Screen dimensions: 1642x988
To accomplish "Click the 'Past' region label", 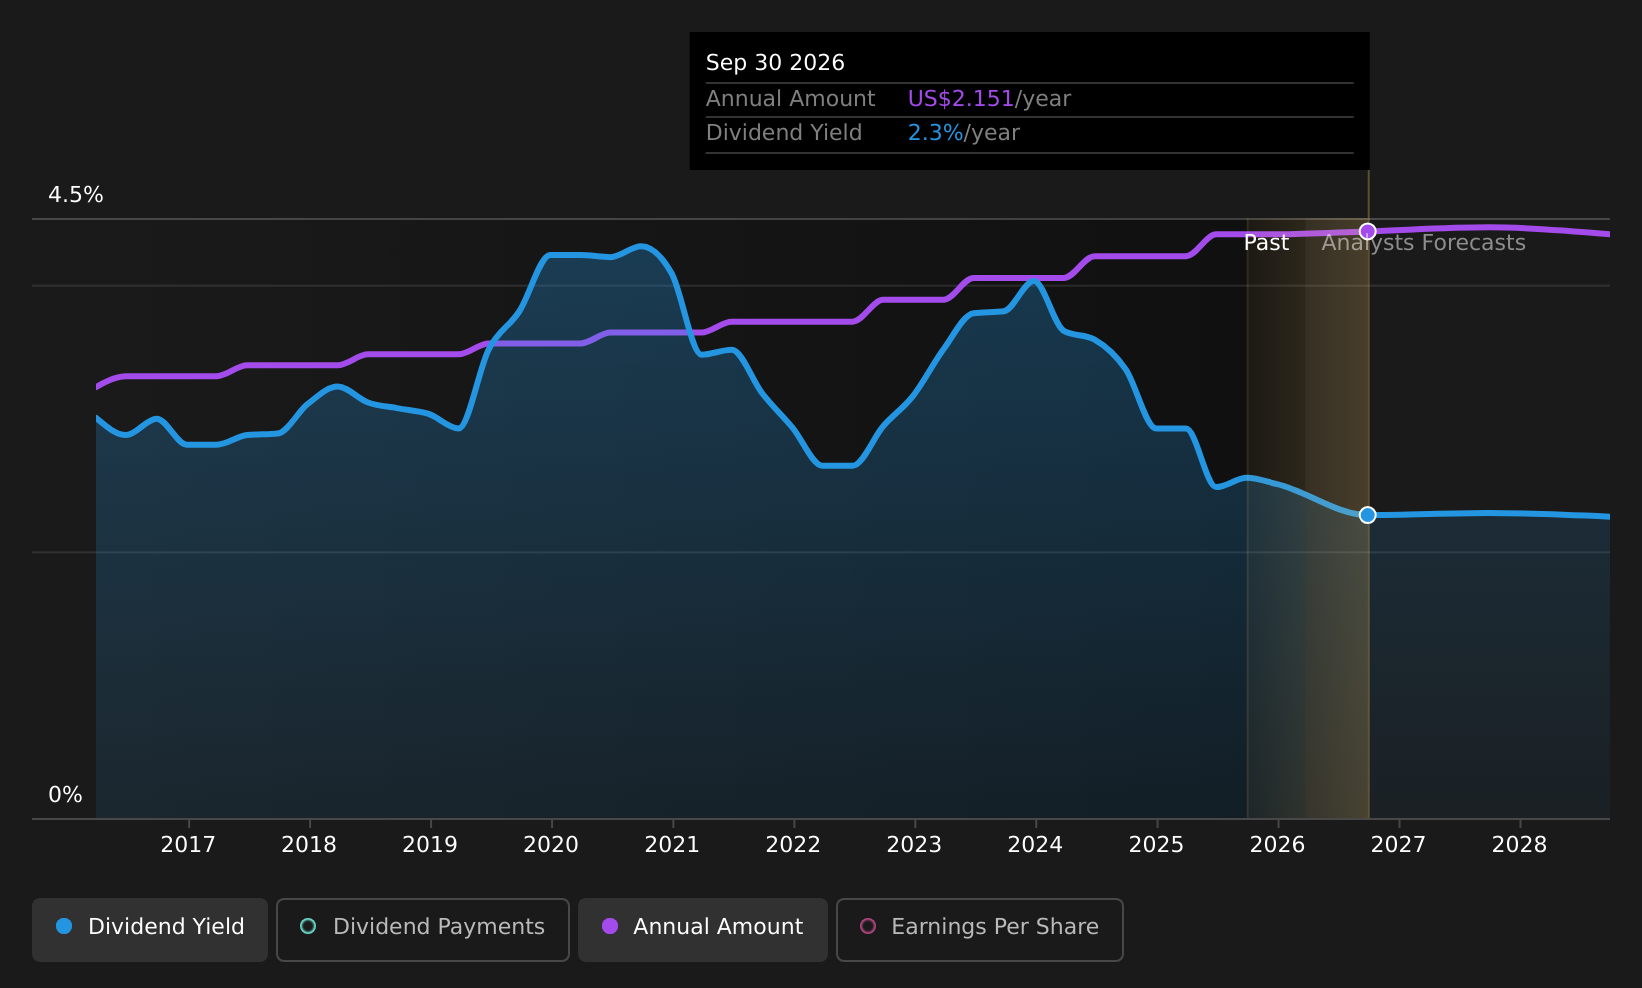I will click(1266, 243).
